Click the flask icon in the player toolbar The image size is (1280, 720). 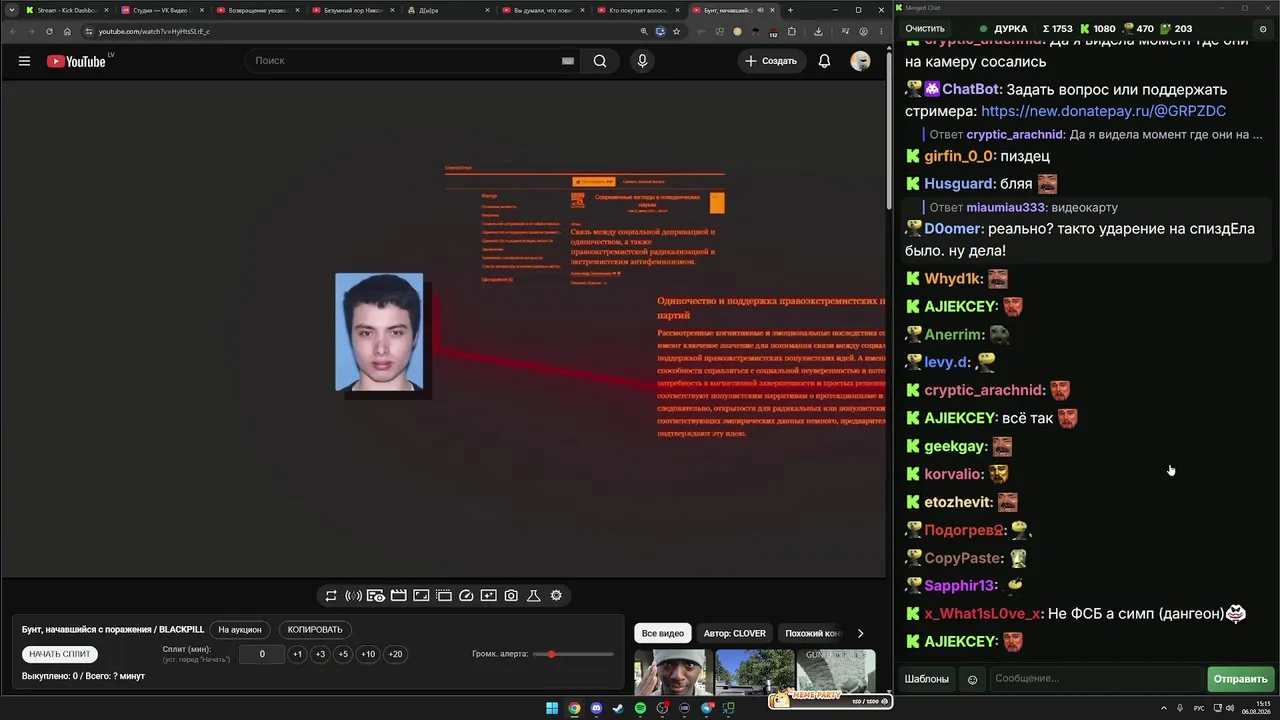point(533,596)
